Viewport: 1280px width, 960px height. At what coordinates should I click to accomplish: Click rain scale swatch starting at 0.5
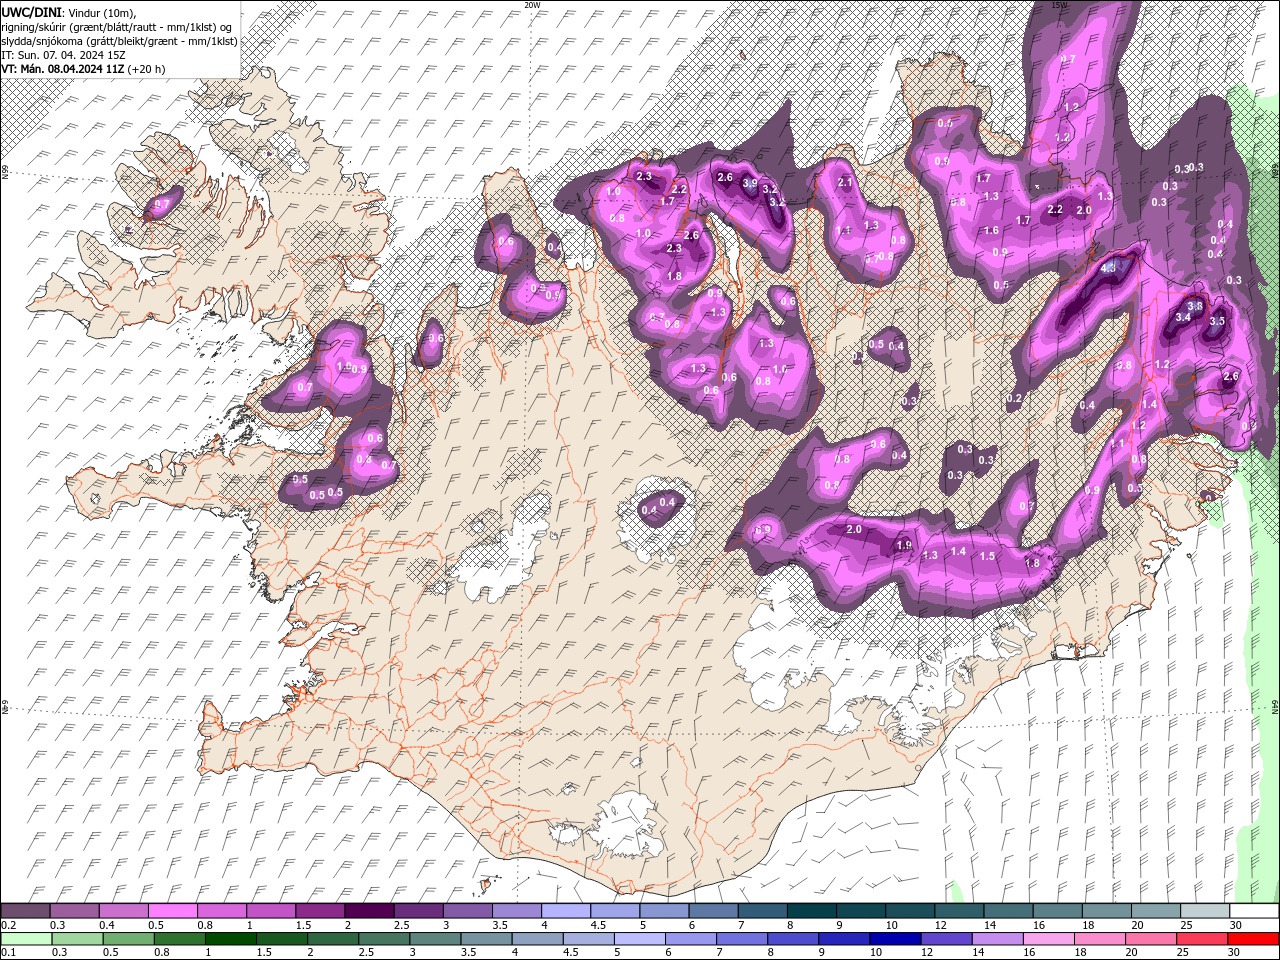(128, 939)
